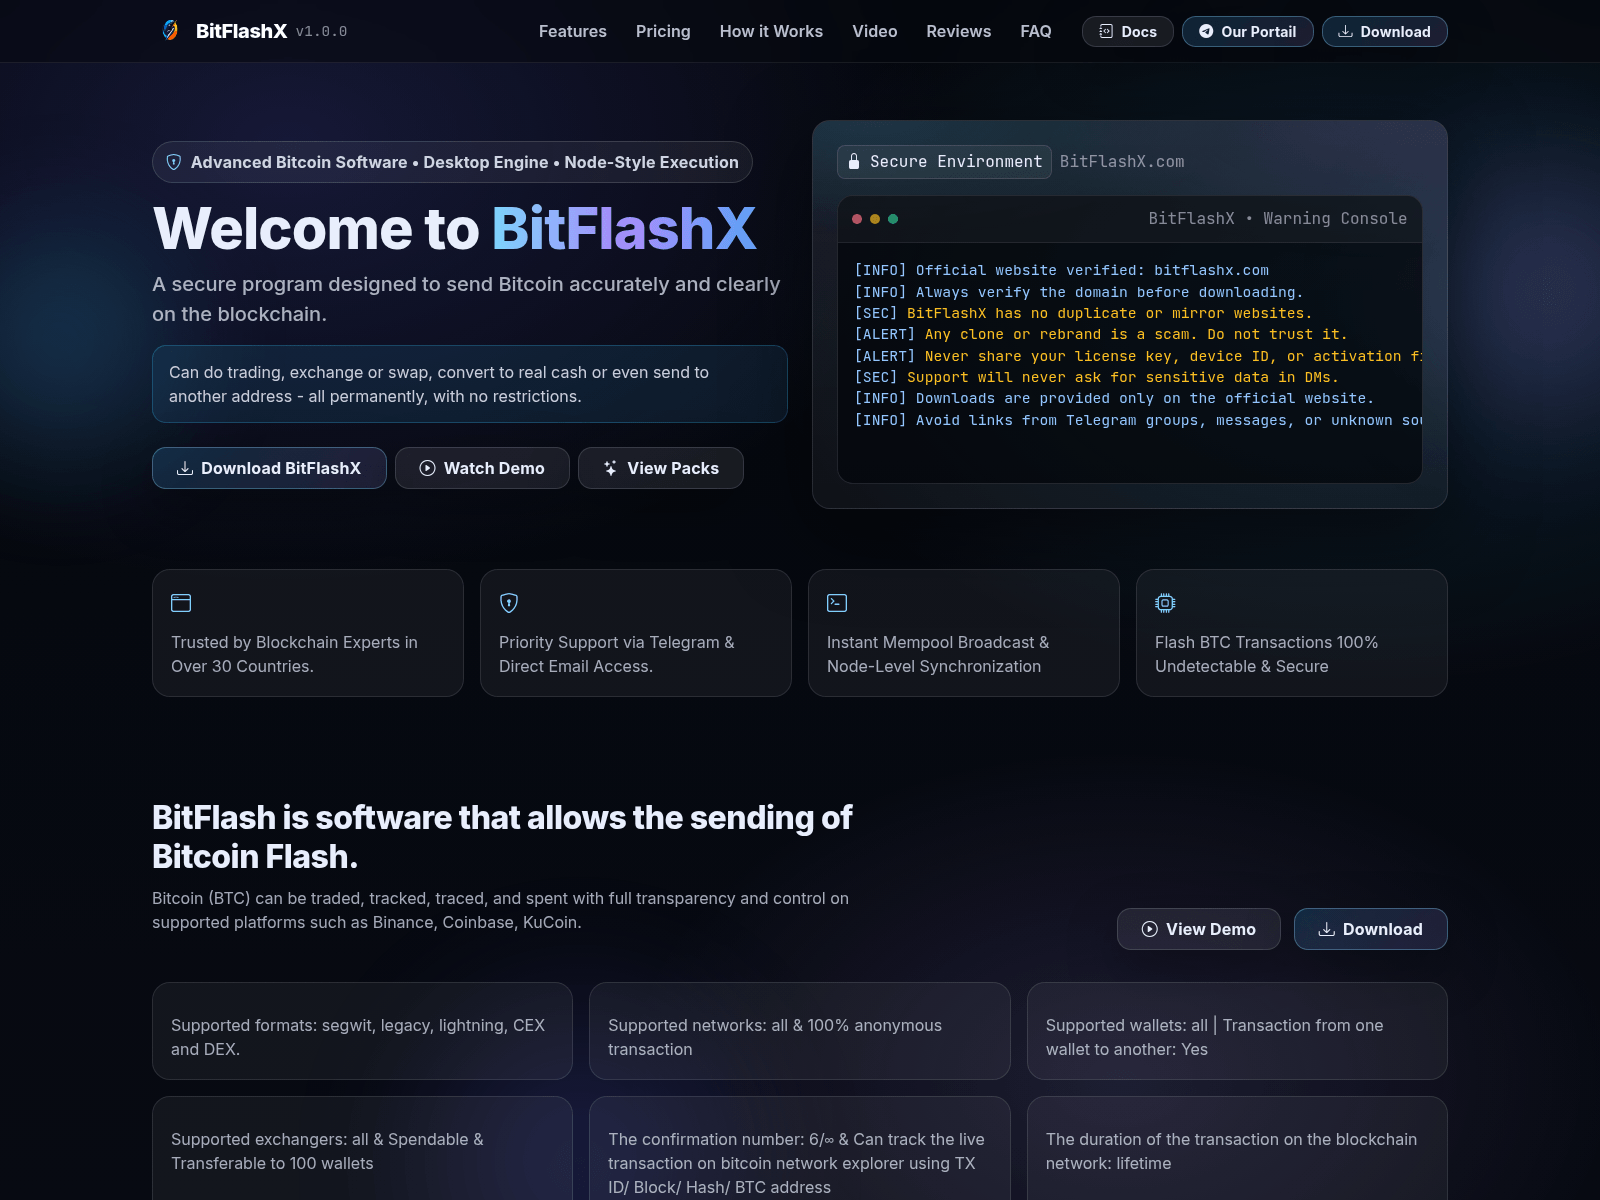Click the View Packs button
The image size is (1600, 1200).
point(661,468)
